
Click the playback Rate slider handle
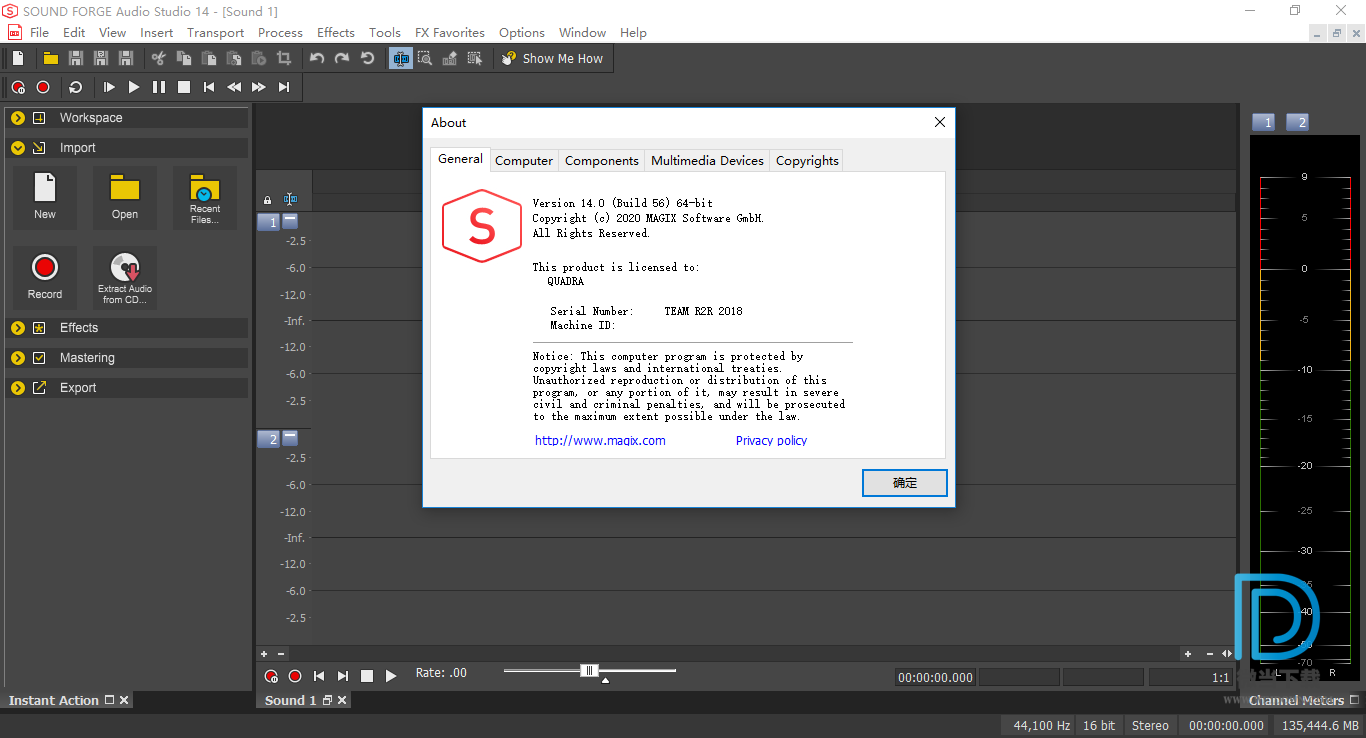point(589,671)
